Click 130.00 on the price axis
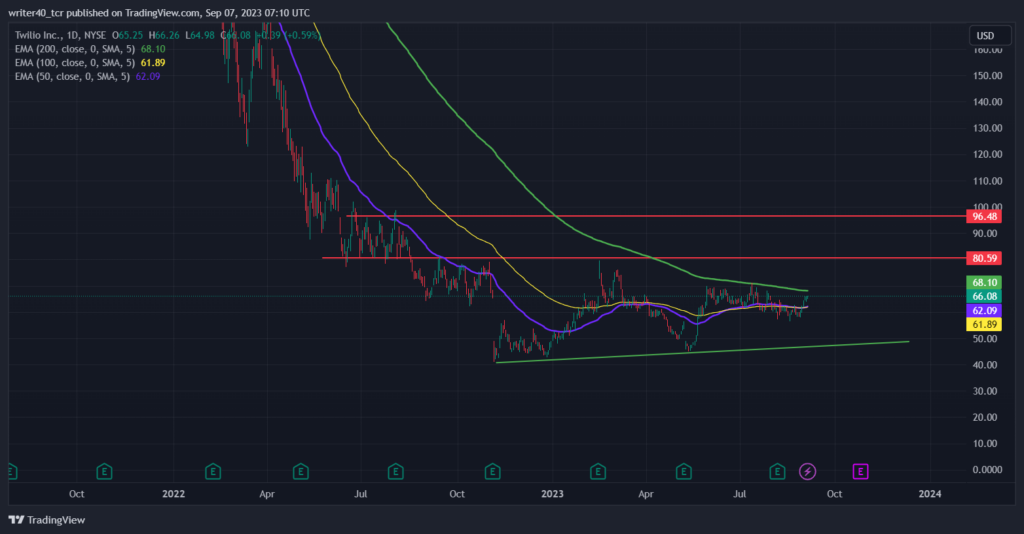Viewport: 1024px width, 534px height. click(987, 128)
